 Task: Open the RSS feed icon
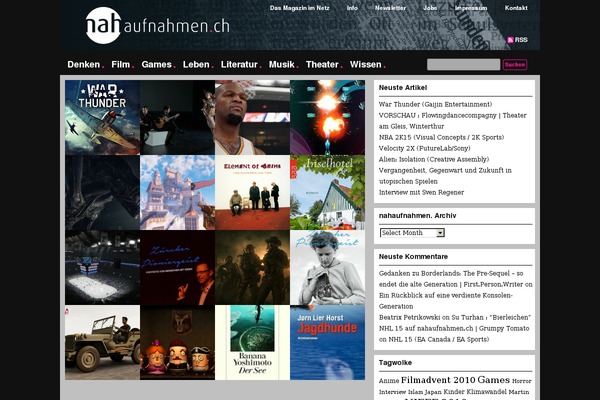[510, 40]
